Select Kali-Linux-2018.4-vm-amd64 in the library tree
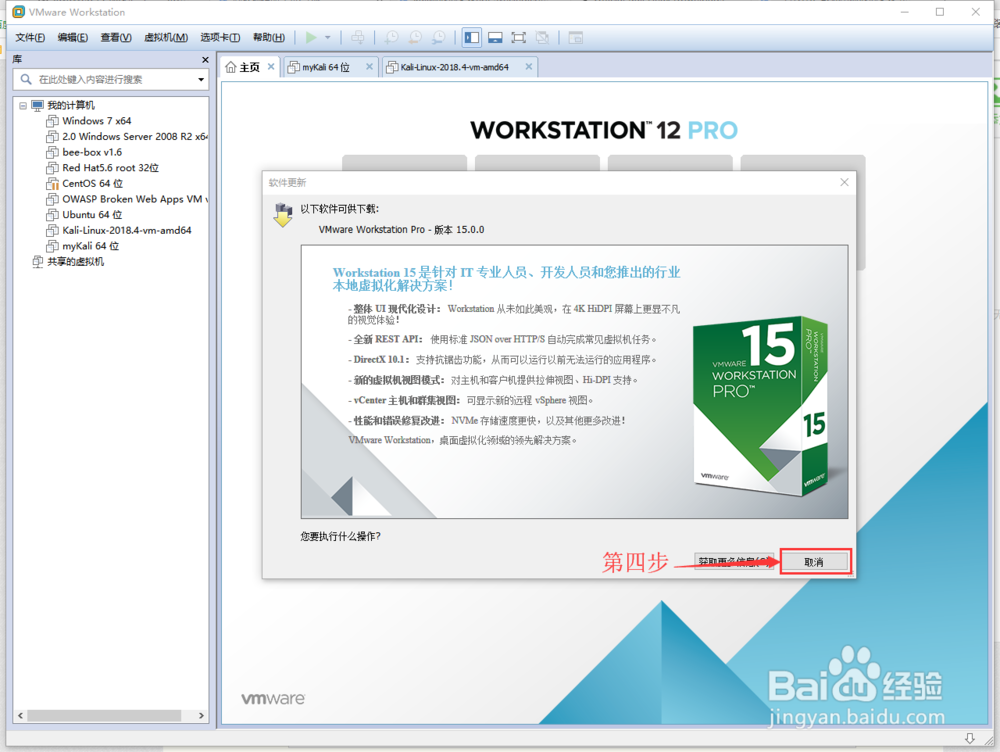This screenshot has height=752, width=1000. point(127,230)
